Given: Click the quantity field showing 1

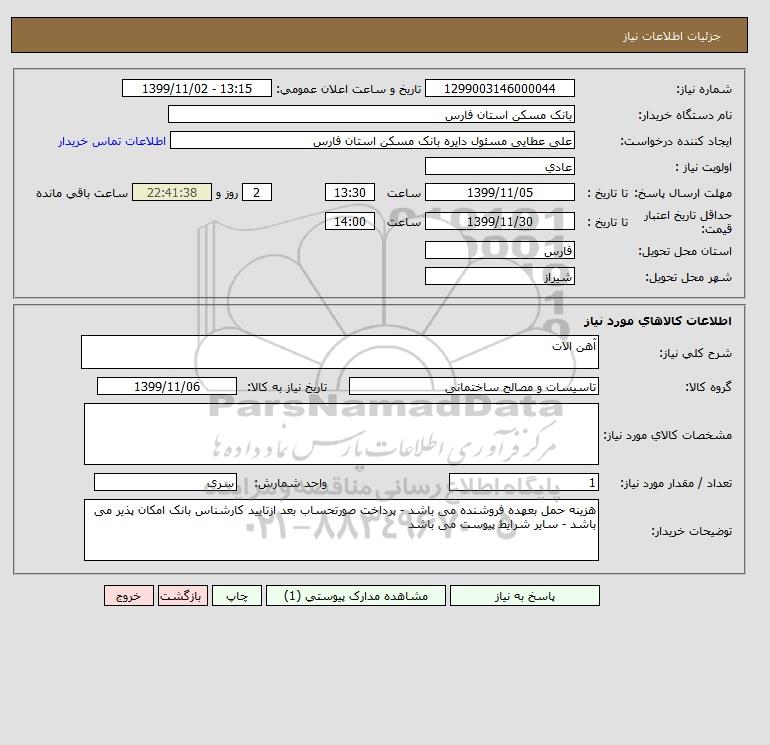Looking at the screenshot, I should [523, 482].
